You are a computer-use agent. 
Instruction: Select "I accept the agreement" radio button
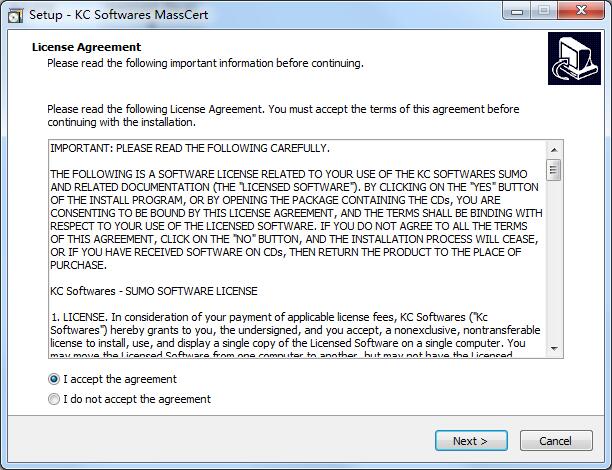click(x=53, y=380)
